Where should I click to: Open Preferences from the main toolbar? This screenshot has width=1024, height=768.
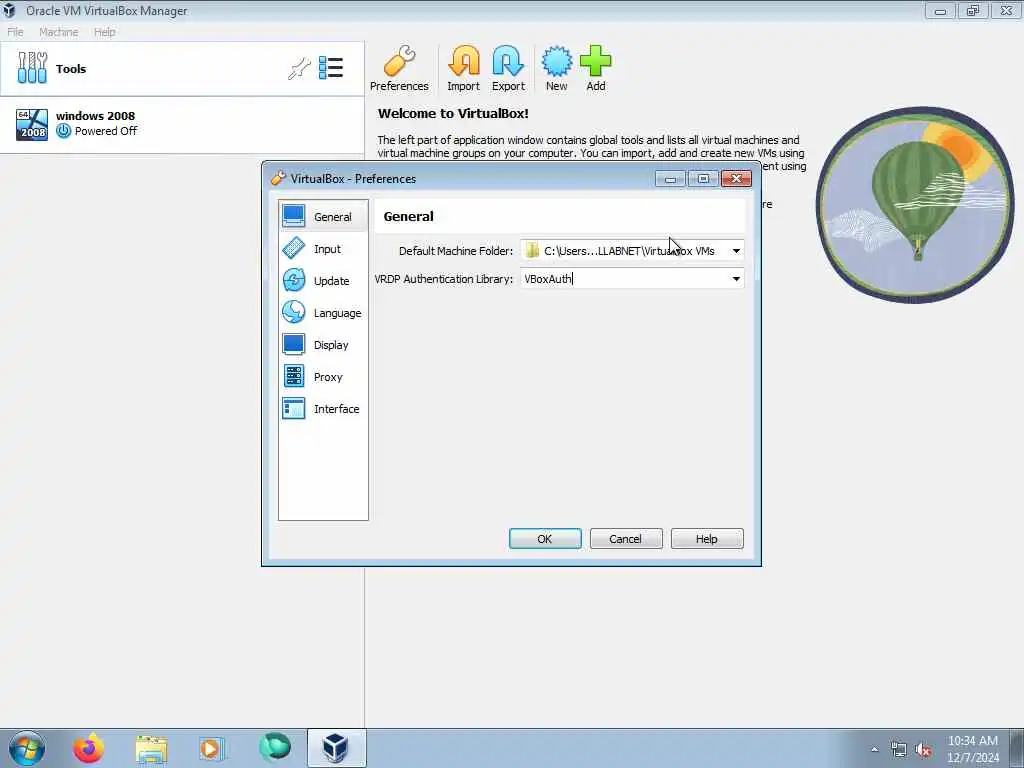(399, 69)
